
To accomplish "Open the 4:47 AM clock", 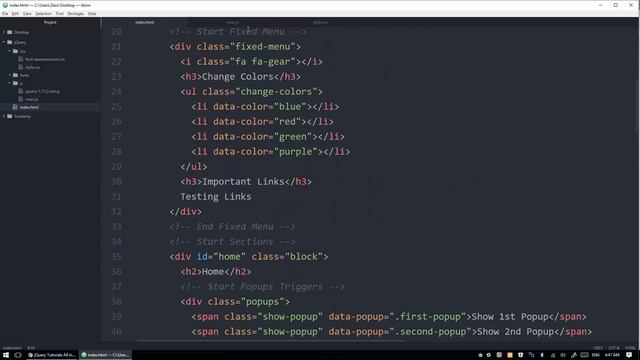I will pyautogui.click(x=612, y=355).
